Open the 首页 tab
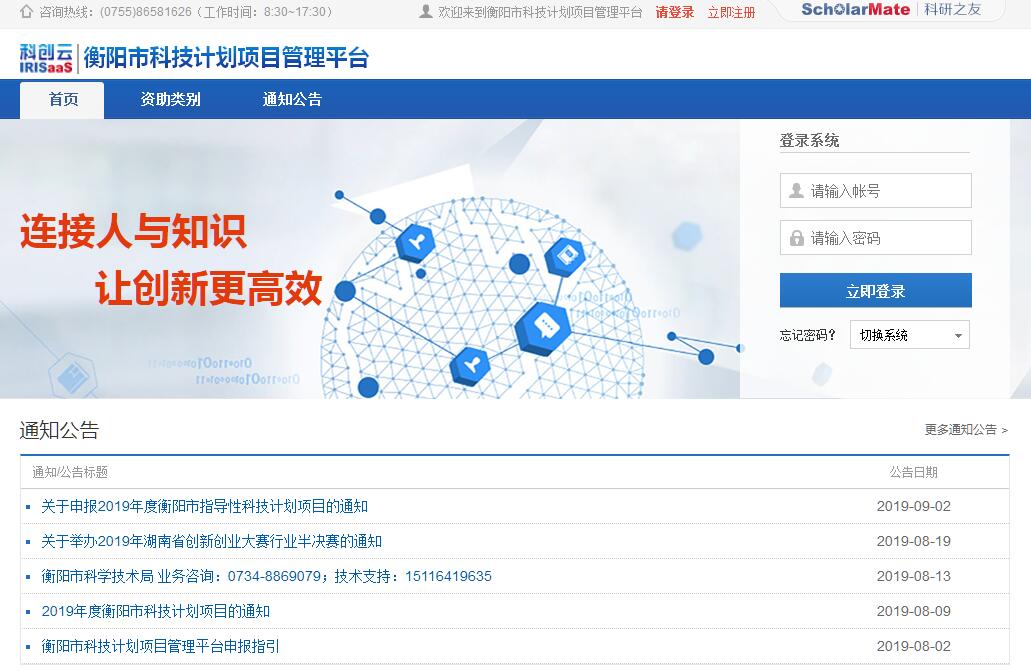 click(x=62, y=100)
